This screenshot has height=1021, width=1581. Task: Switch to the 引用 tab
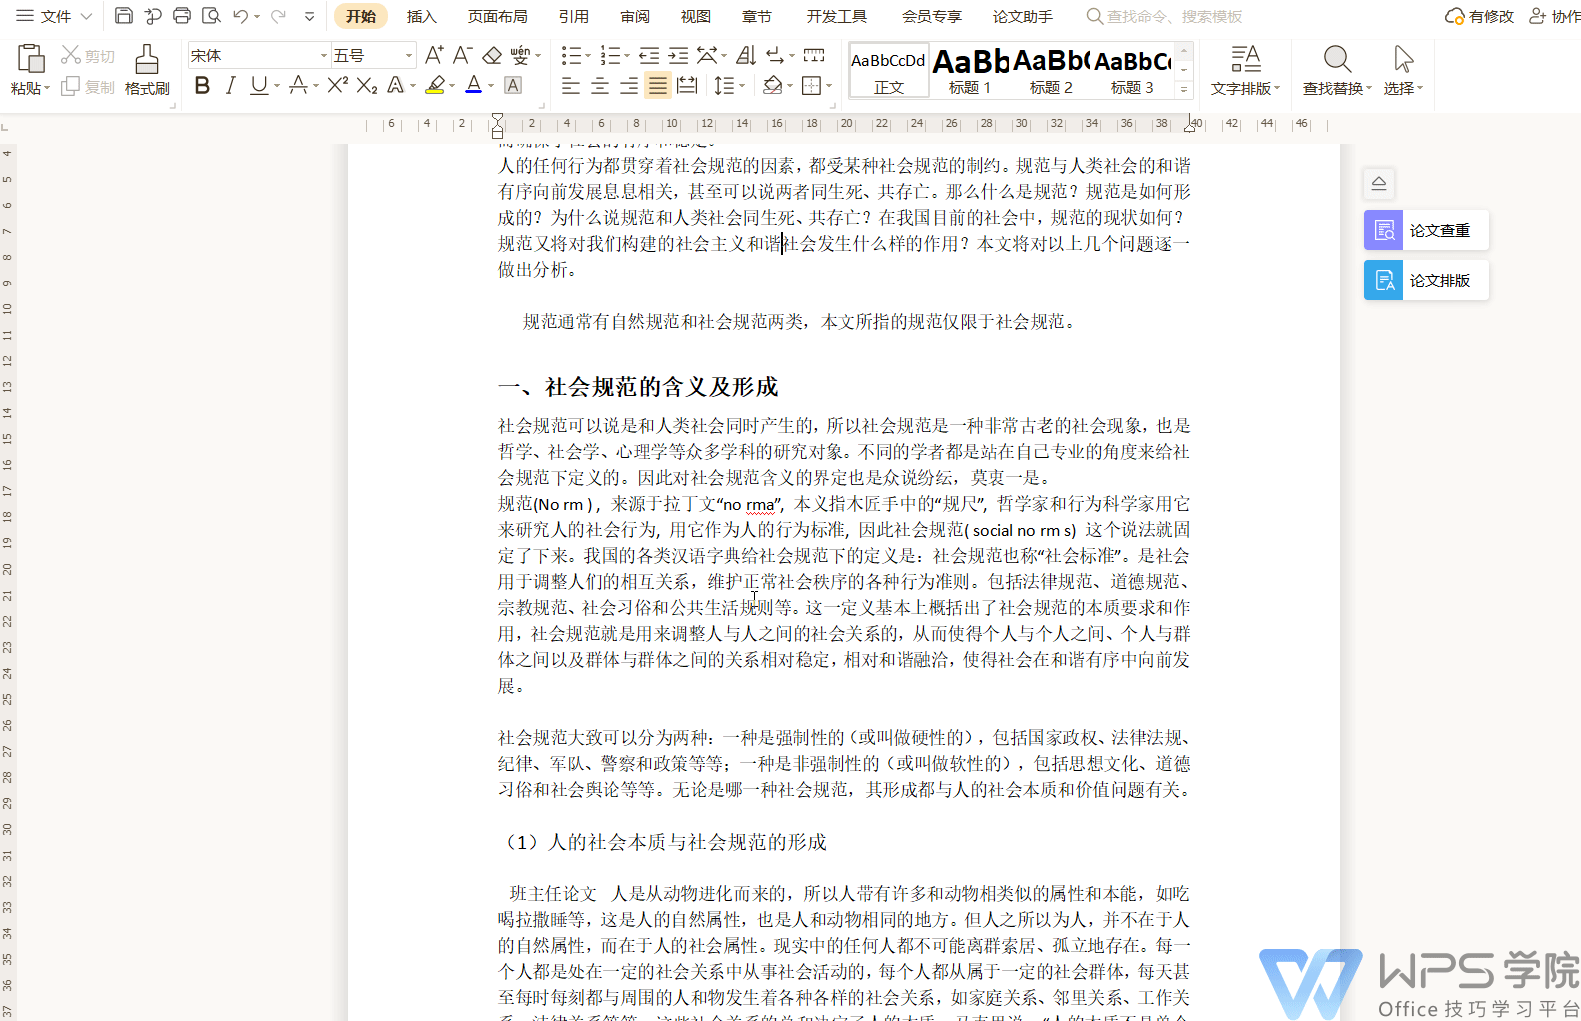[x=574, y=16]
